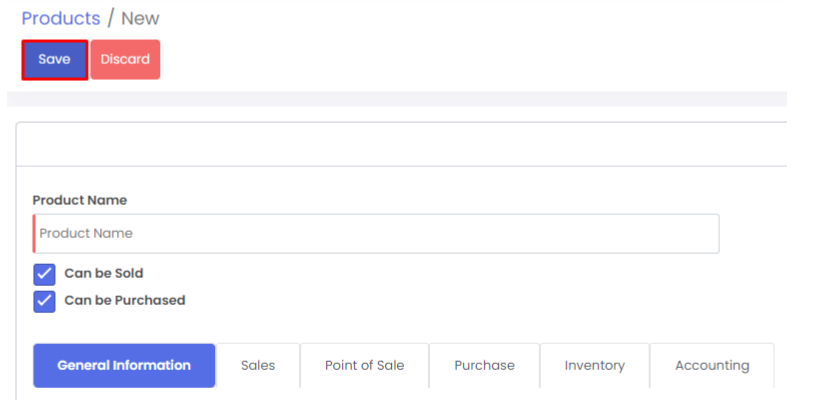This screenshot has width=814, height=410.
Task: Click the Save button
Action: pyautogui.click(x=54, y=60)
